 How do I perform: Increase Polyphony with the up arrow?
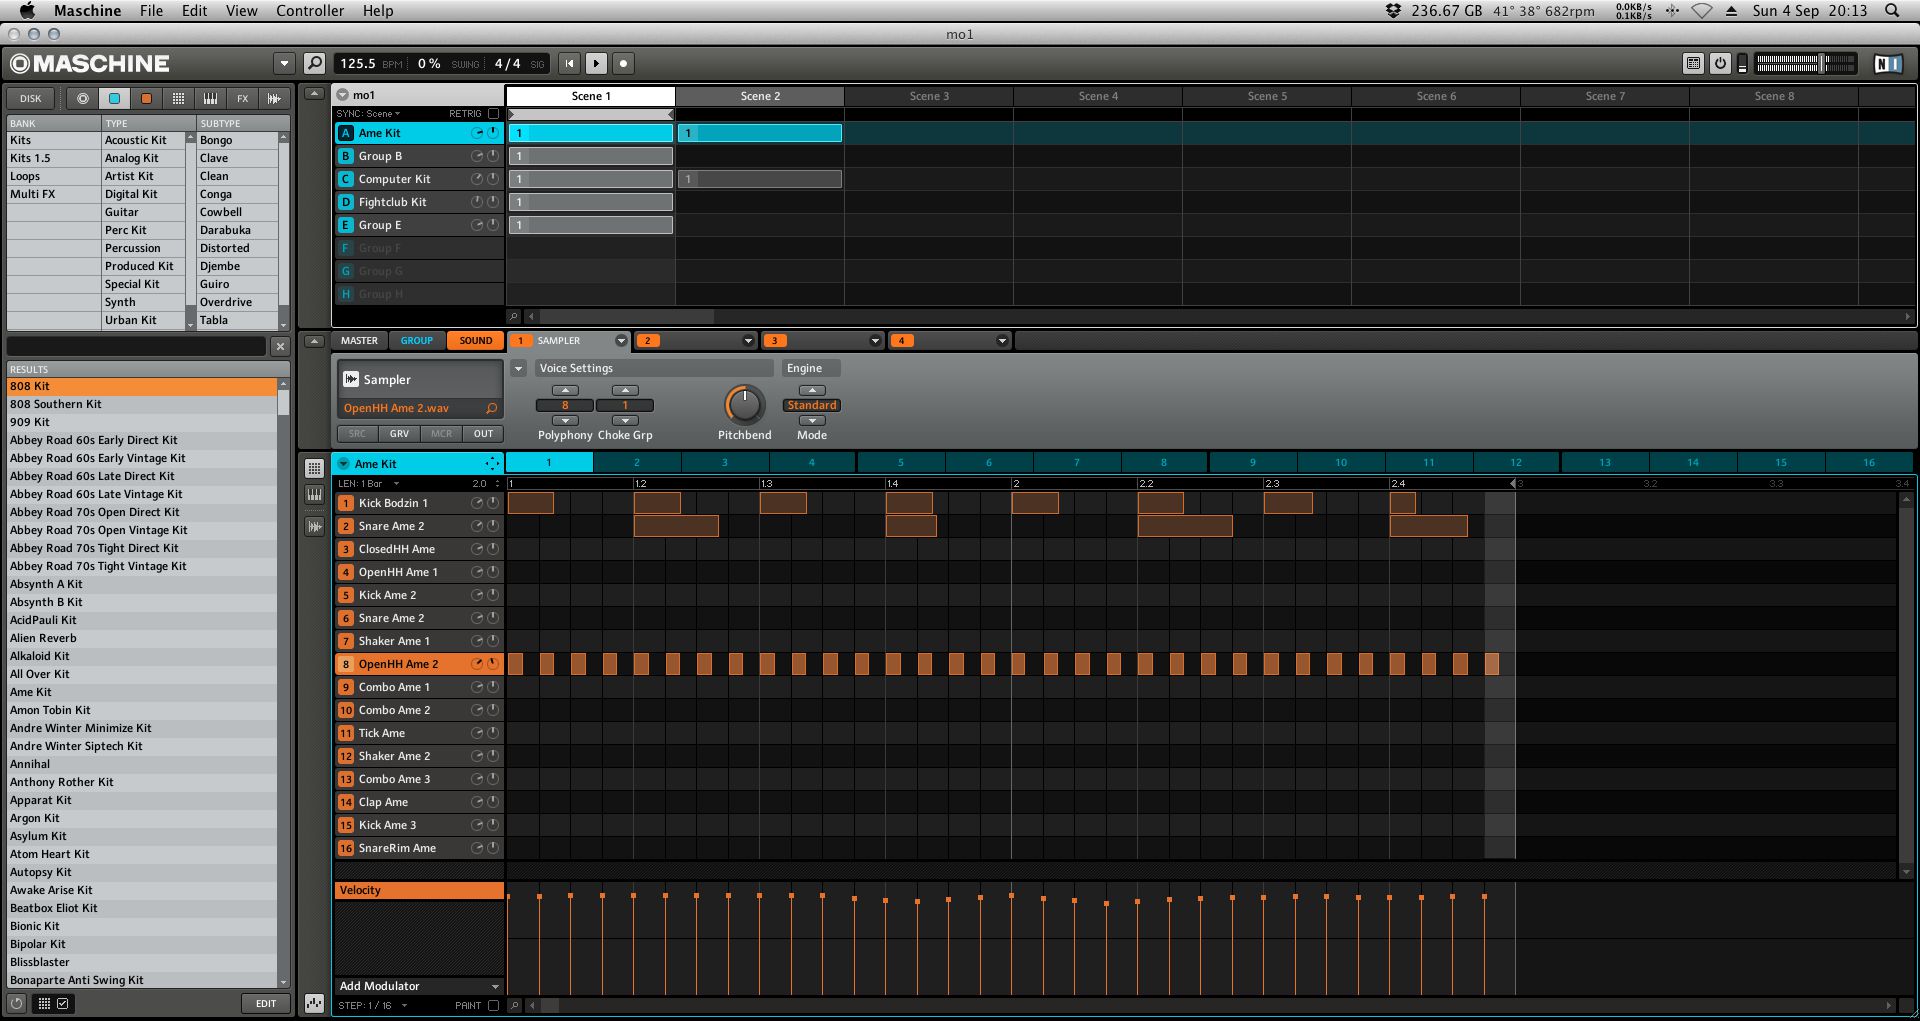(565, 390)
